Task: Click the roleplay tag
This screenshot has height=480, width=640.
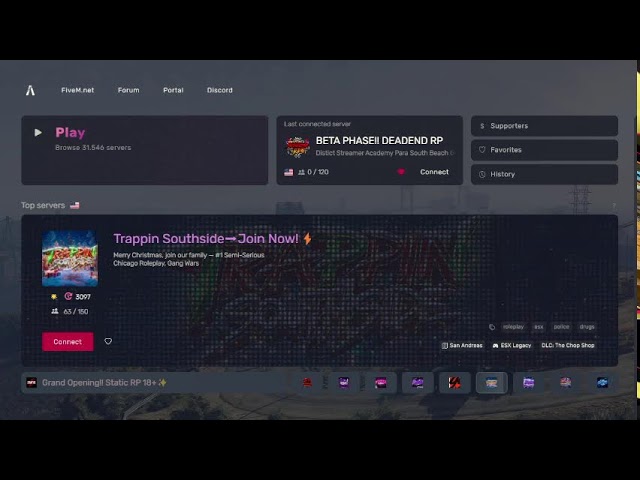Action: (513, 327)
